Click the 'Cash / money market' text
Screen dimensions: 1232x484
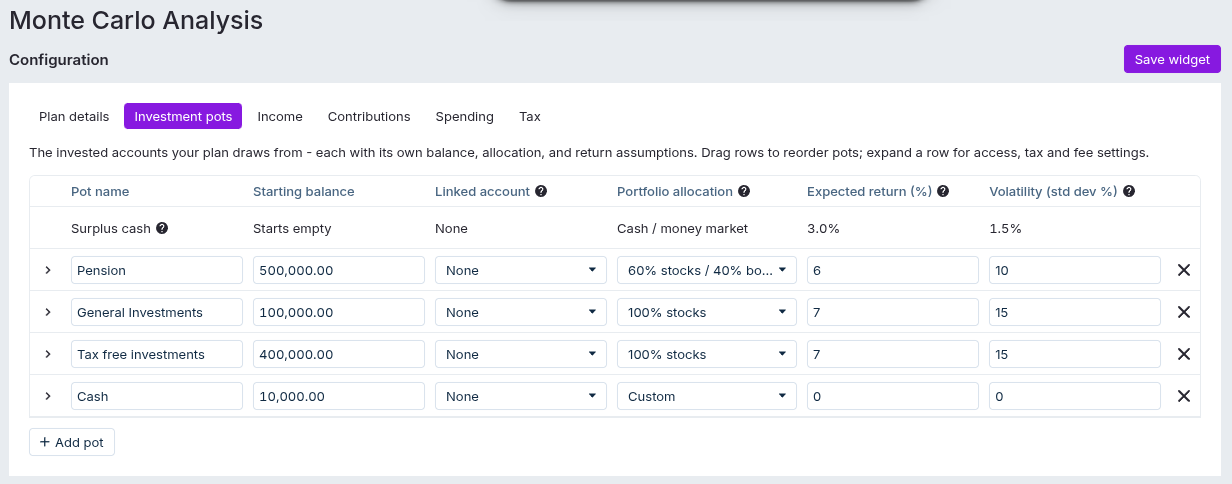[682, 228]
